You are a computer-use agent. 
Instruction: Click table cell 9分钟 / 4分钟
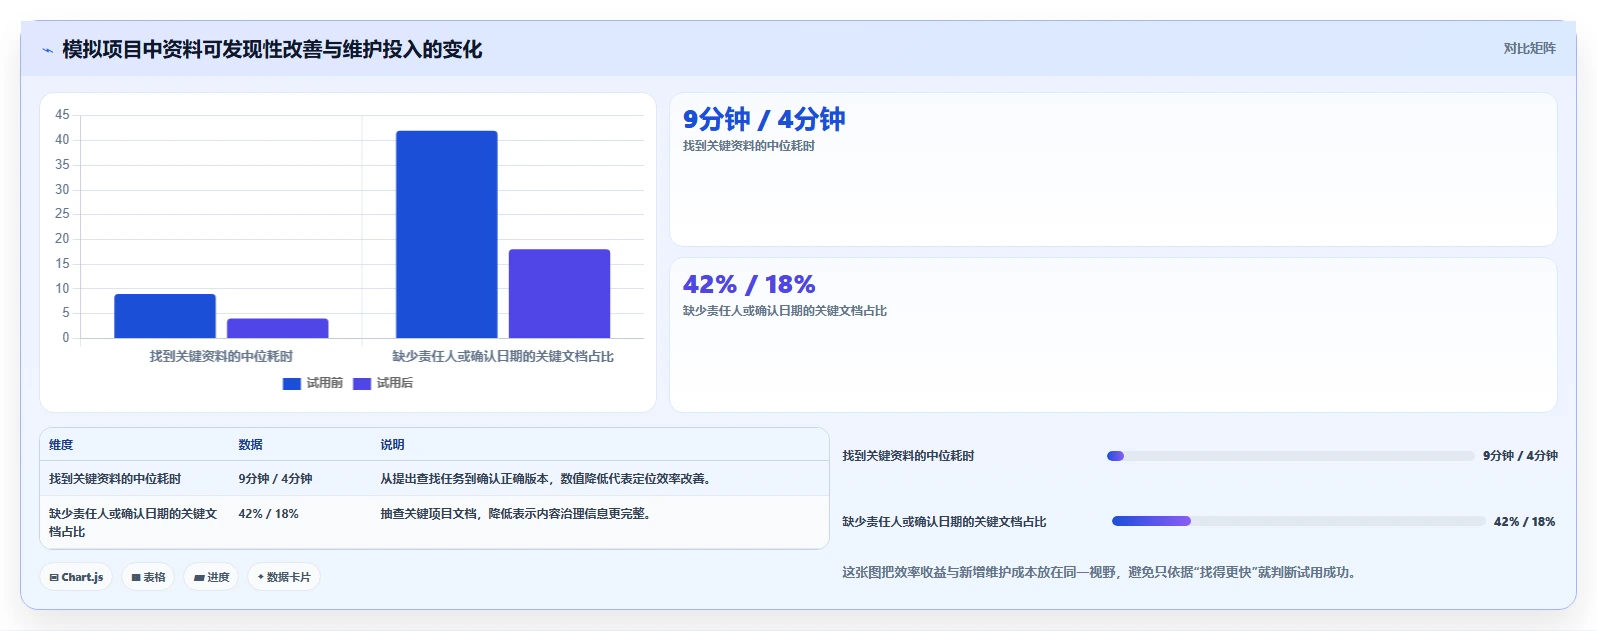pyautogui.click(x=275, y=479)
